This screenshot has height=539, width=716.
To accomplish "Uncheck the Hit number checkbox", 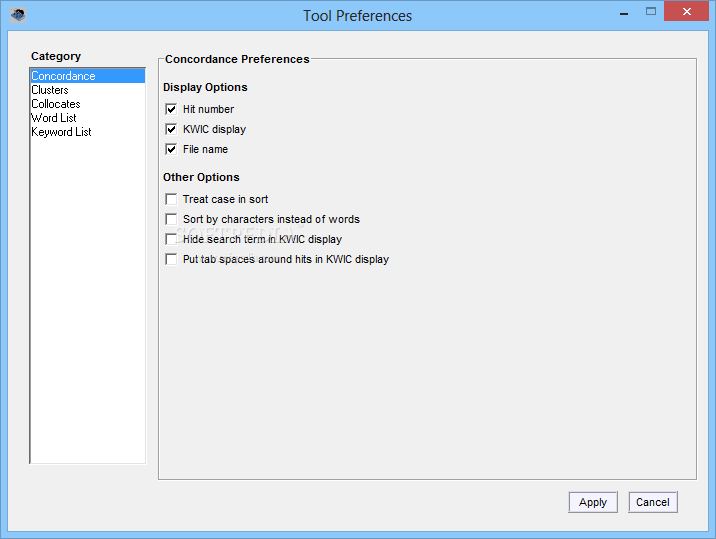I will click(171, 109).
